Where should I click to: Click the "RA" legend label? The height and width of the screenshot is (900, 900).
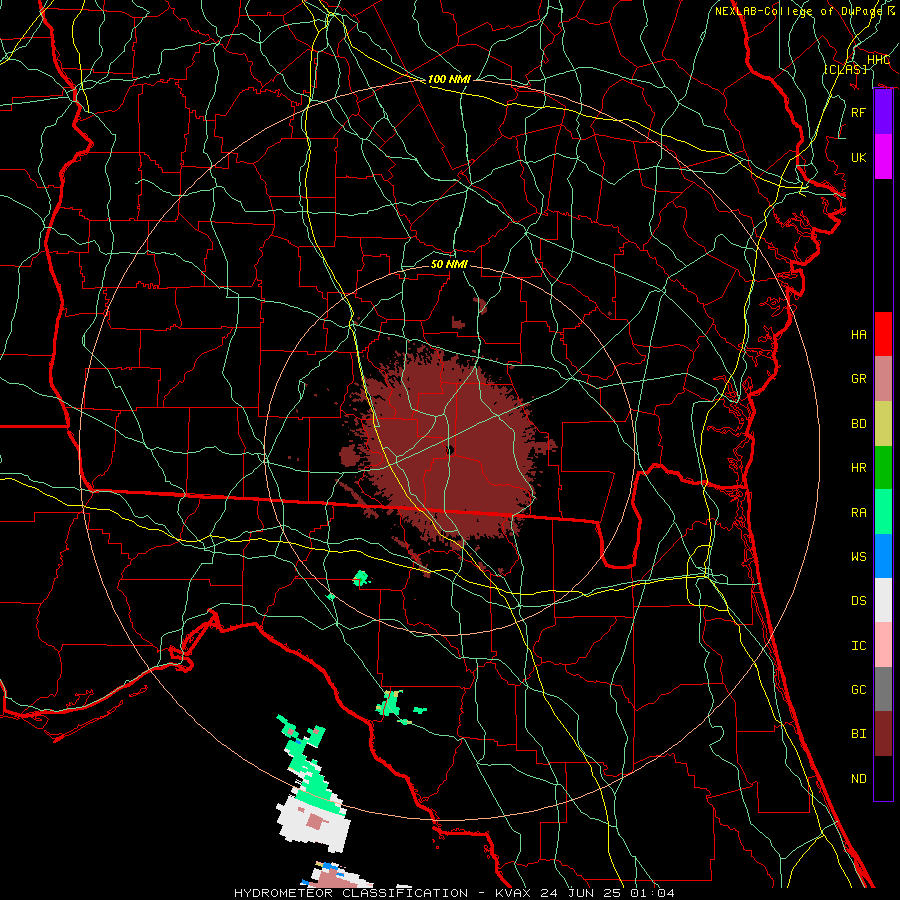pos(859,513)
